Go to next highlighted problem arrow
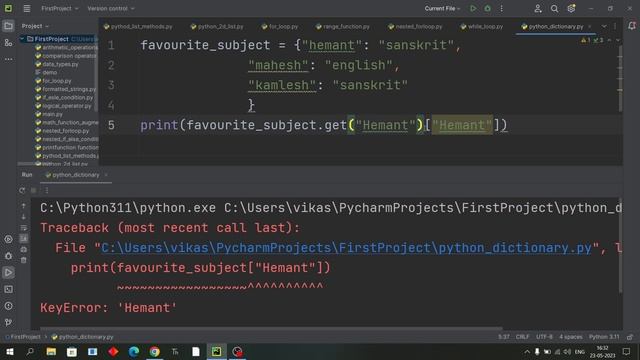This screenshot has width=640, height=360. pyautogui.click(x=618, y=40)
